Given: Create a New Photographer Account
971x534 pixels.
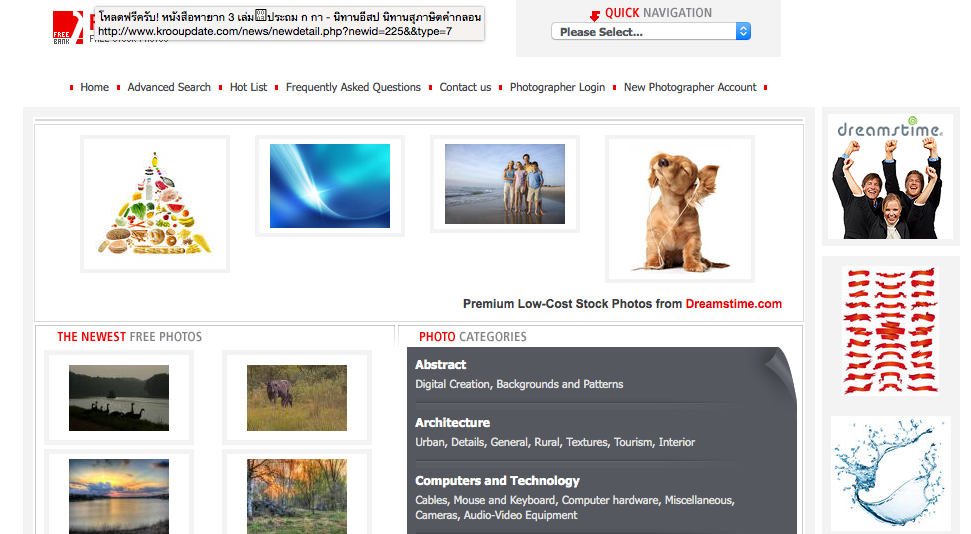Looking at the screenshot, I should [x=690, y=88].
